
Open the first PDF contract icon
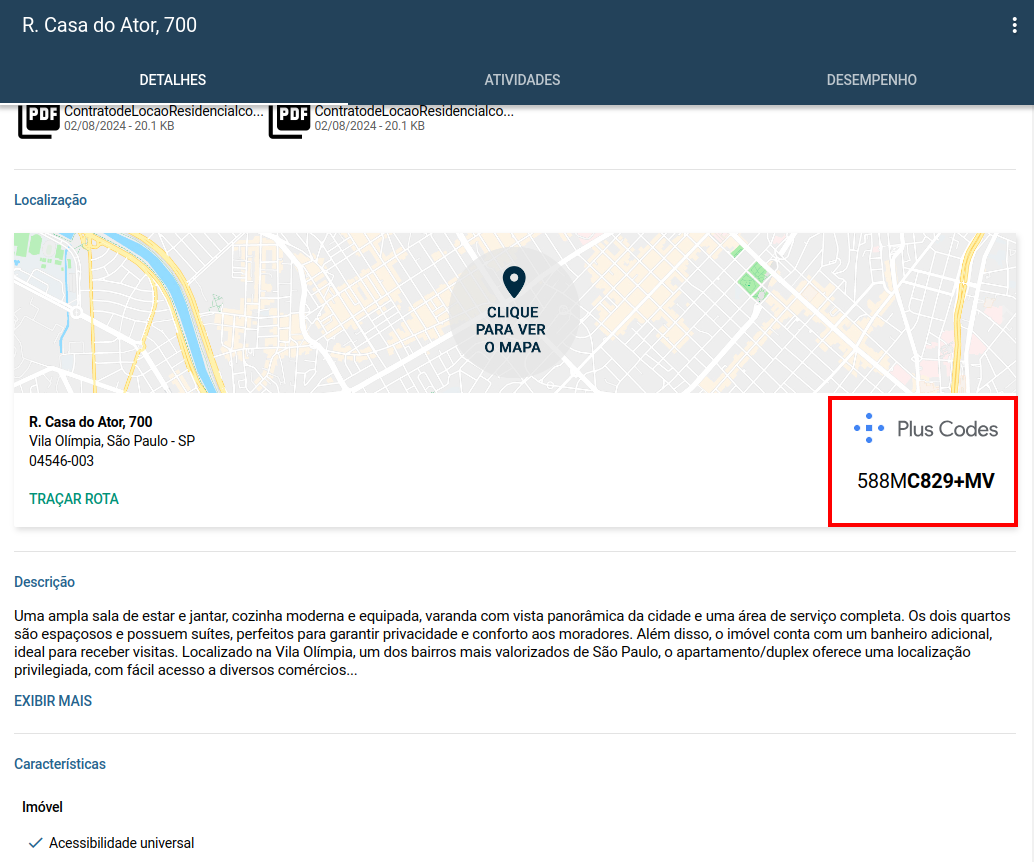point(40,120)
